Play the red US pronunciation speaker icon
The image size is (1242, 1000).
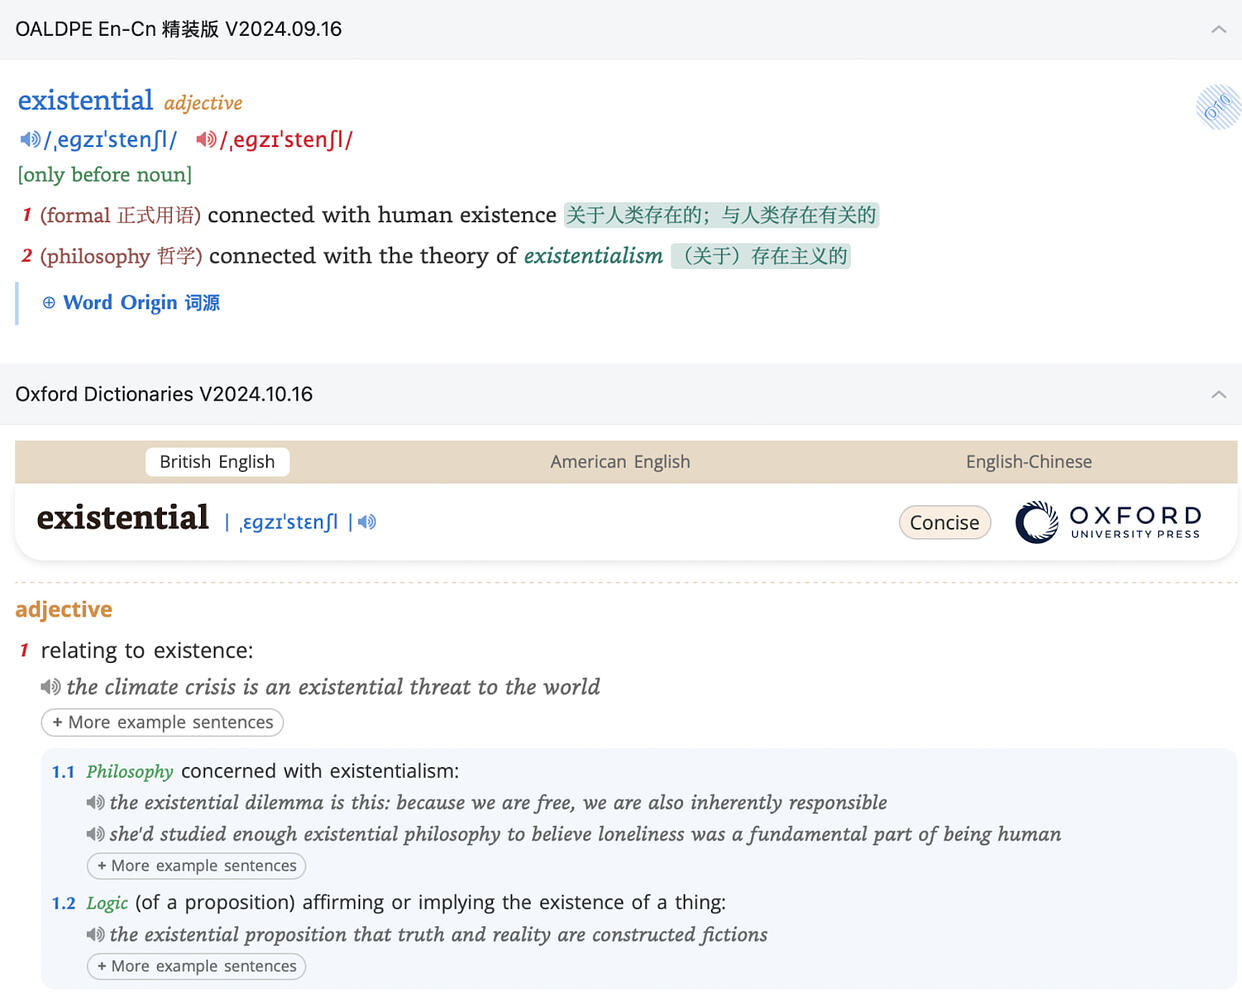(x=205, y=139)
